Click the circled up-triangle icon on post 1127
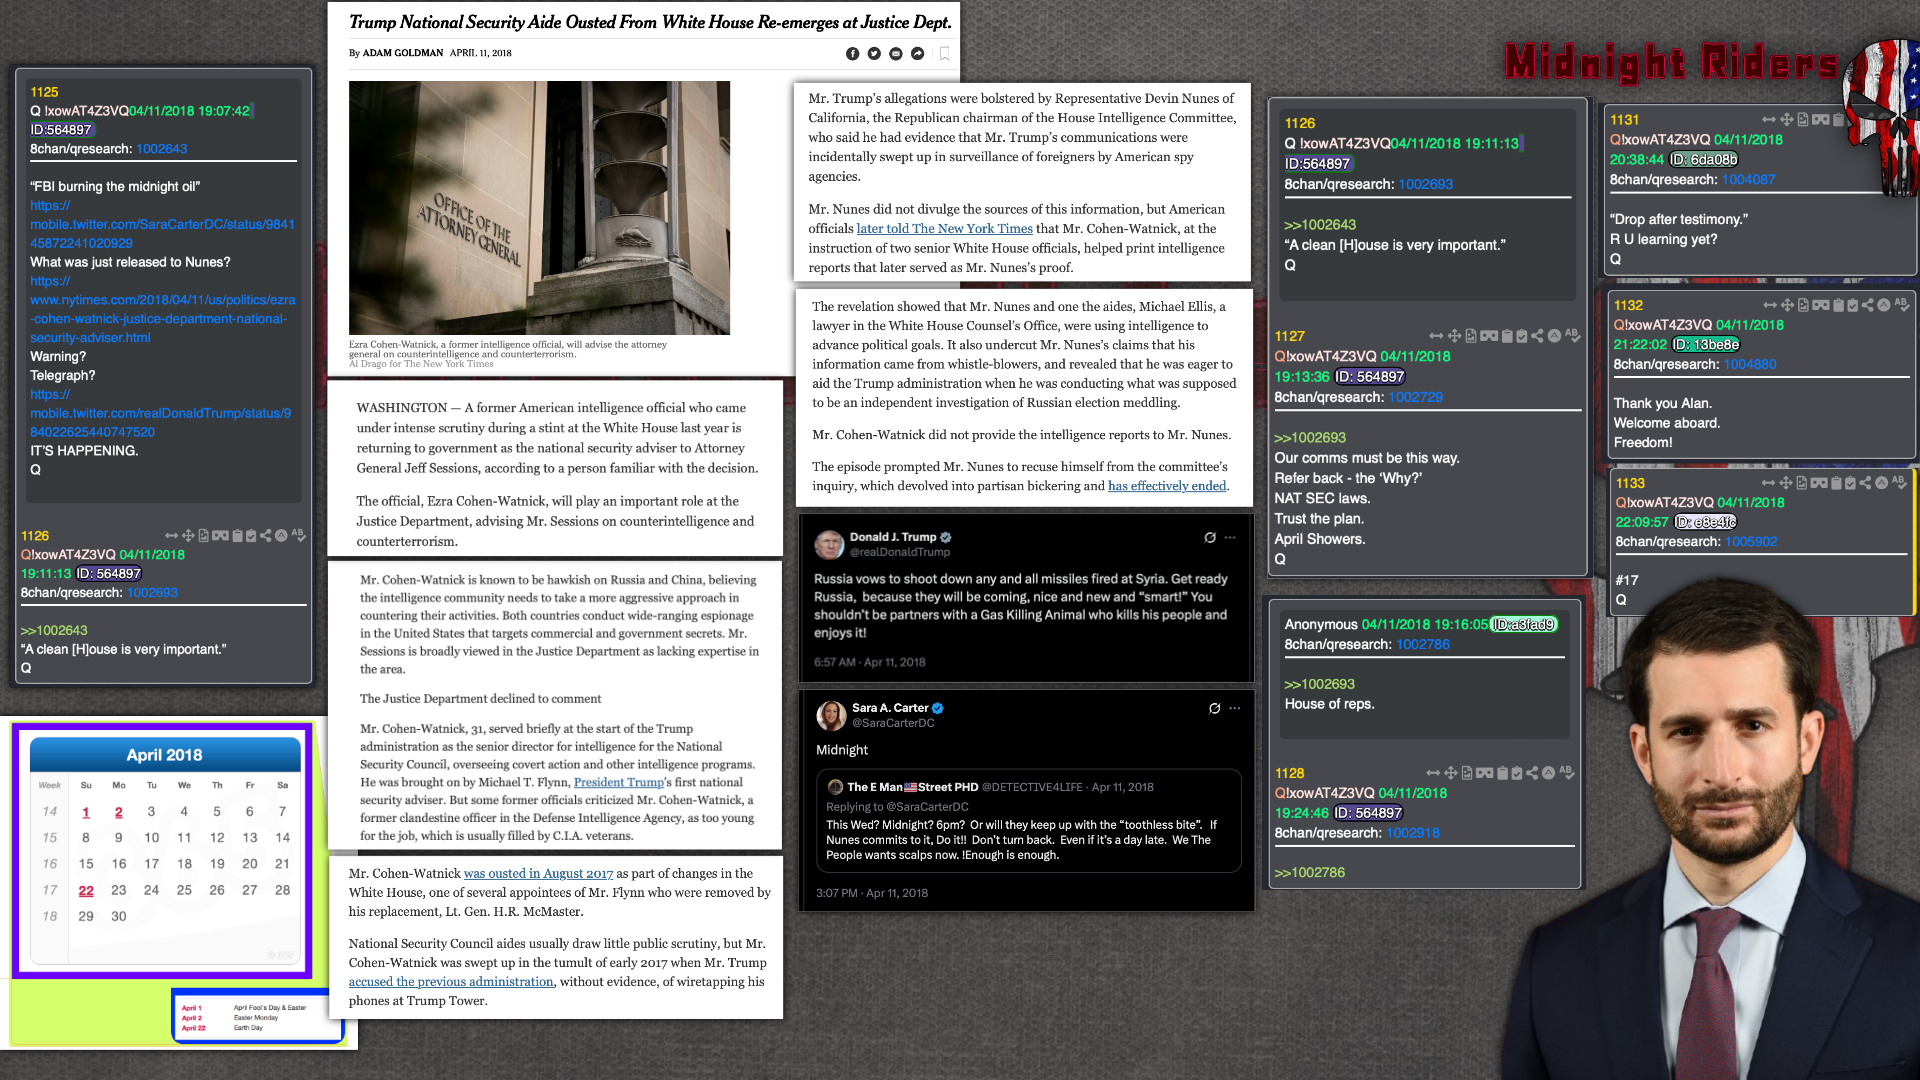 1554,336
